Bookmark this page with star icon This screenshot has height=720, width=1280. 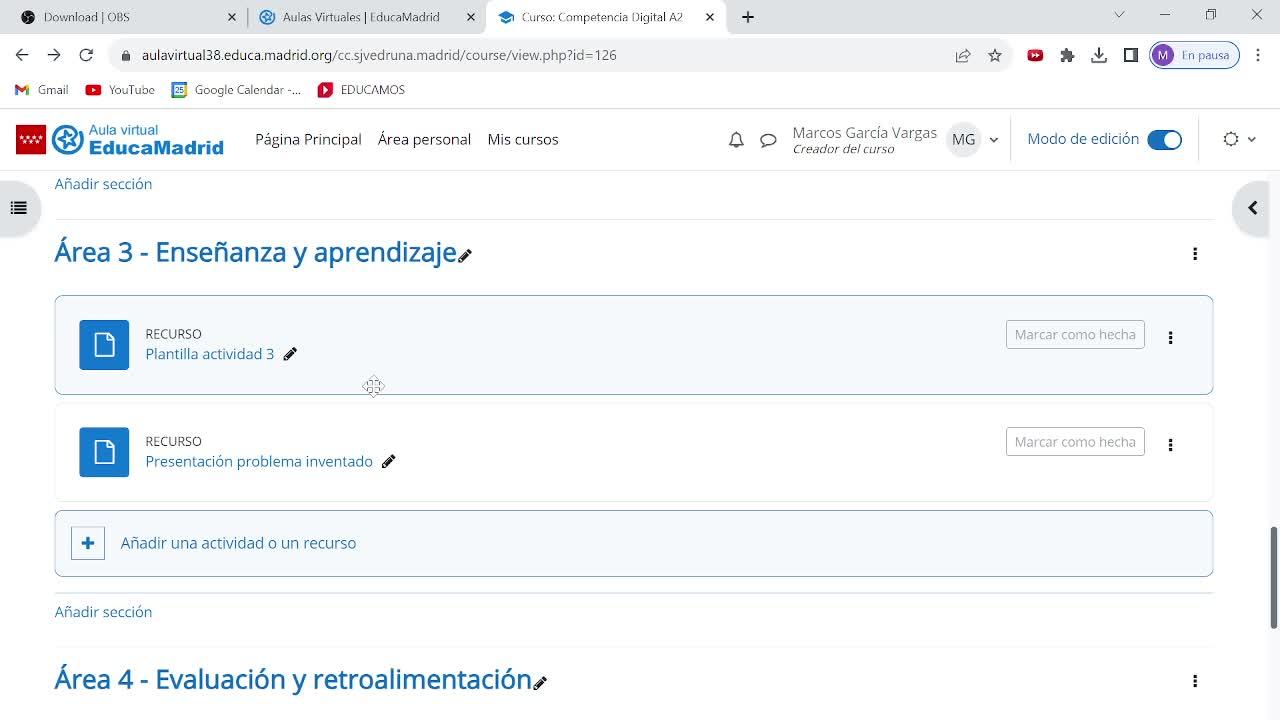click(x=995, y=56)
